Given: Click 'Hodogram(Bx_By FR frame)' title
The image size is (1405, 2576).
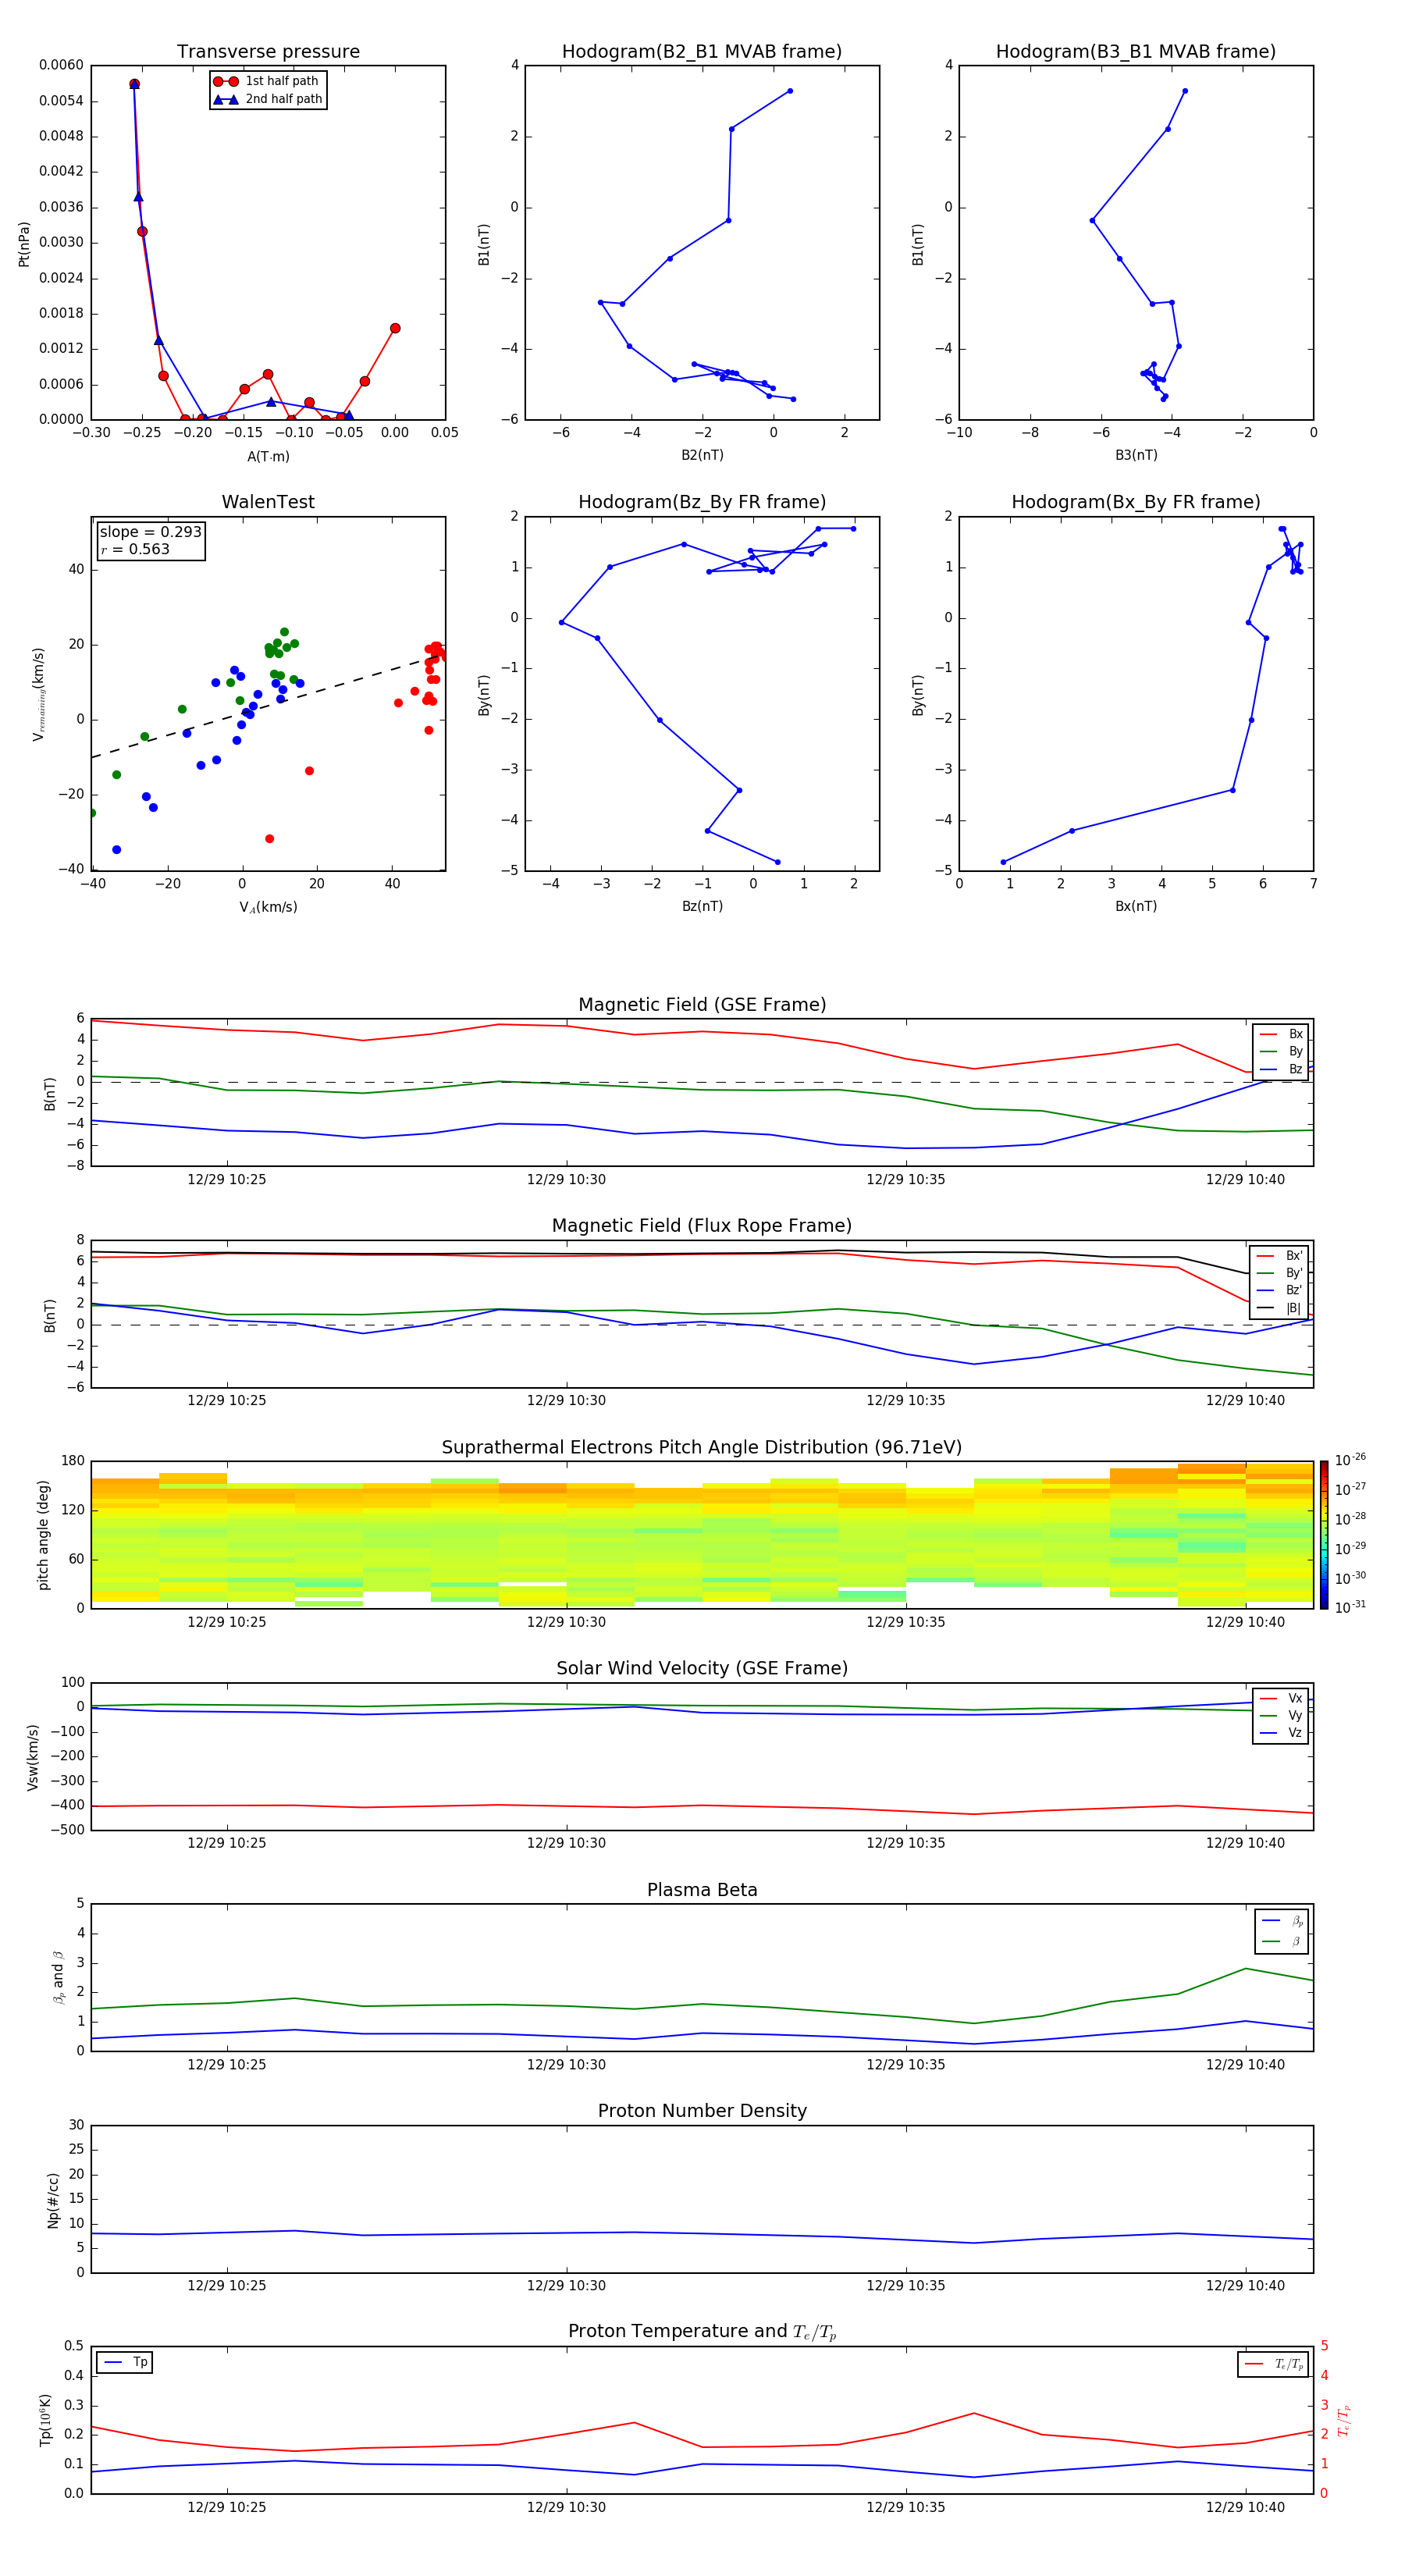Looking at the screenshot, I should [1136, 502].
